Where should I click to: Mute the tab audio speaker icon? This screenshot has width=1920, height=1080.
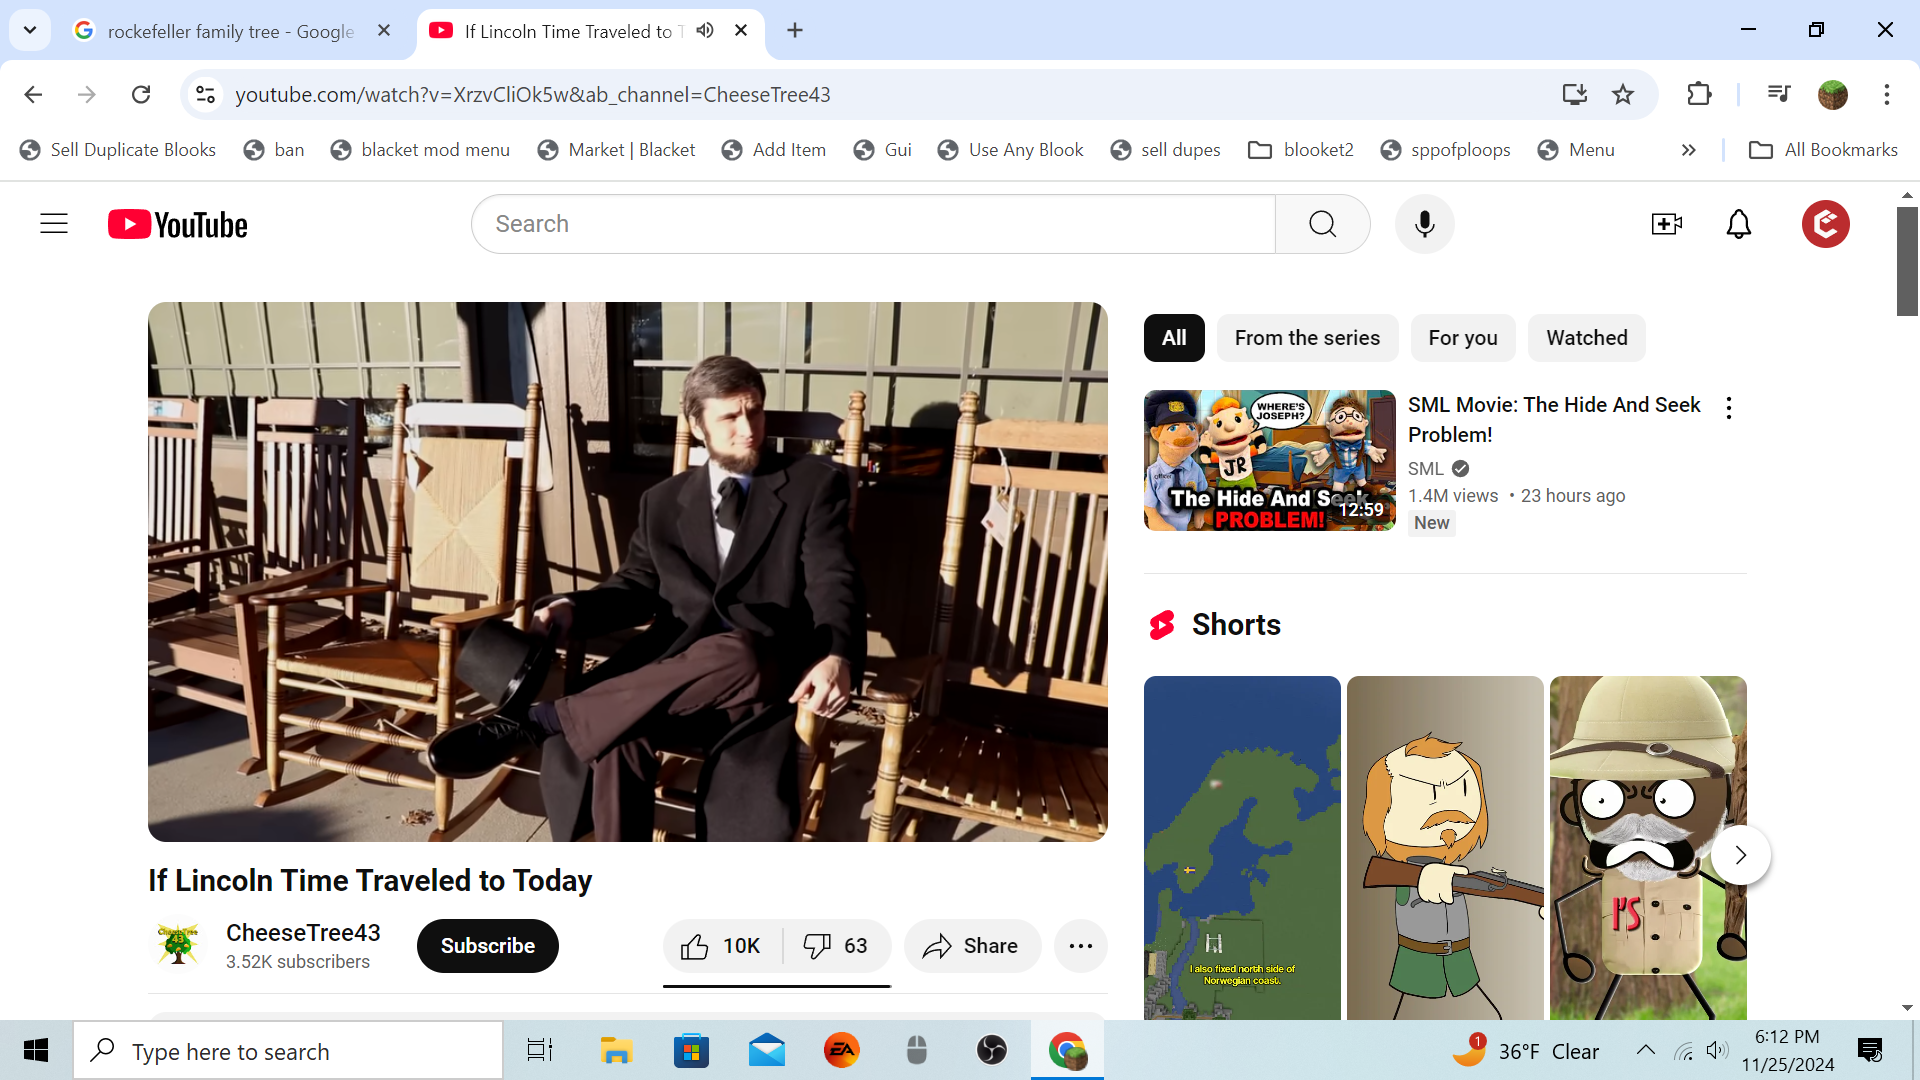[x=705, y=30]
